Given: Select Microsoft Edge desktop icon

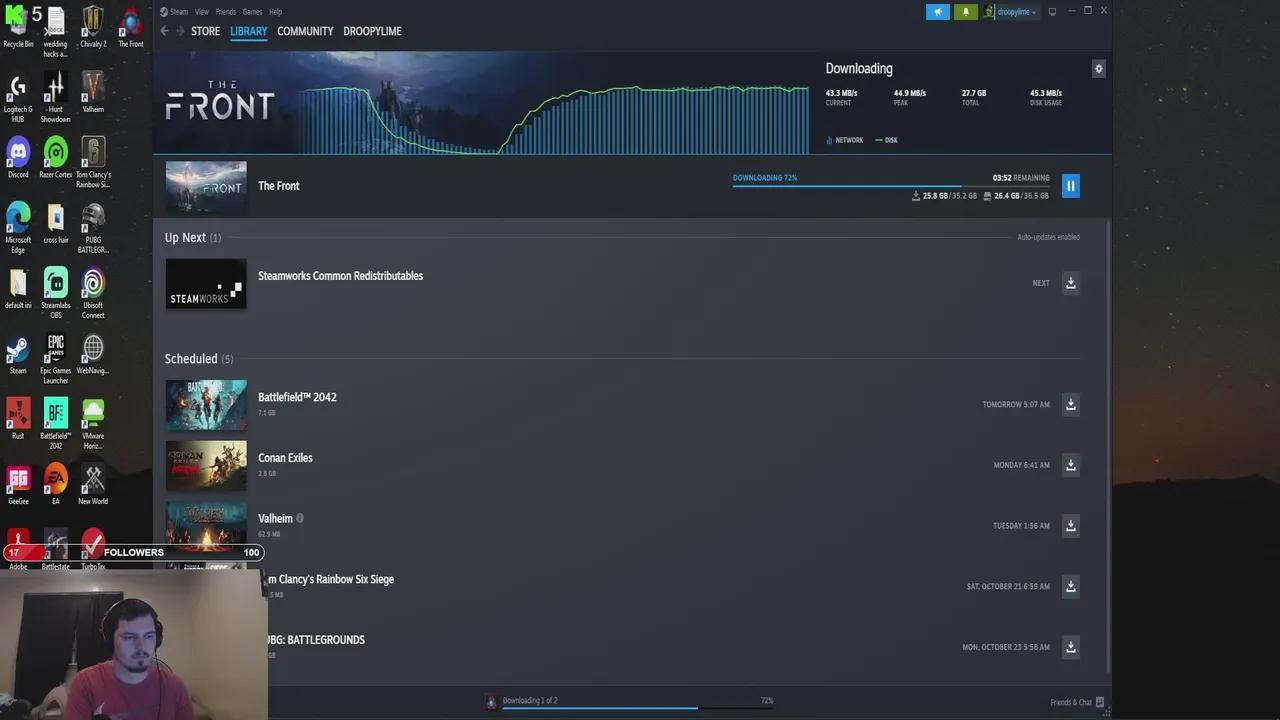Looking at the screenshot, I should (x=18, y=228).
